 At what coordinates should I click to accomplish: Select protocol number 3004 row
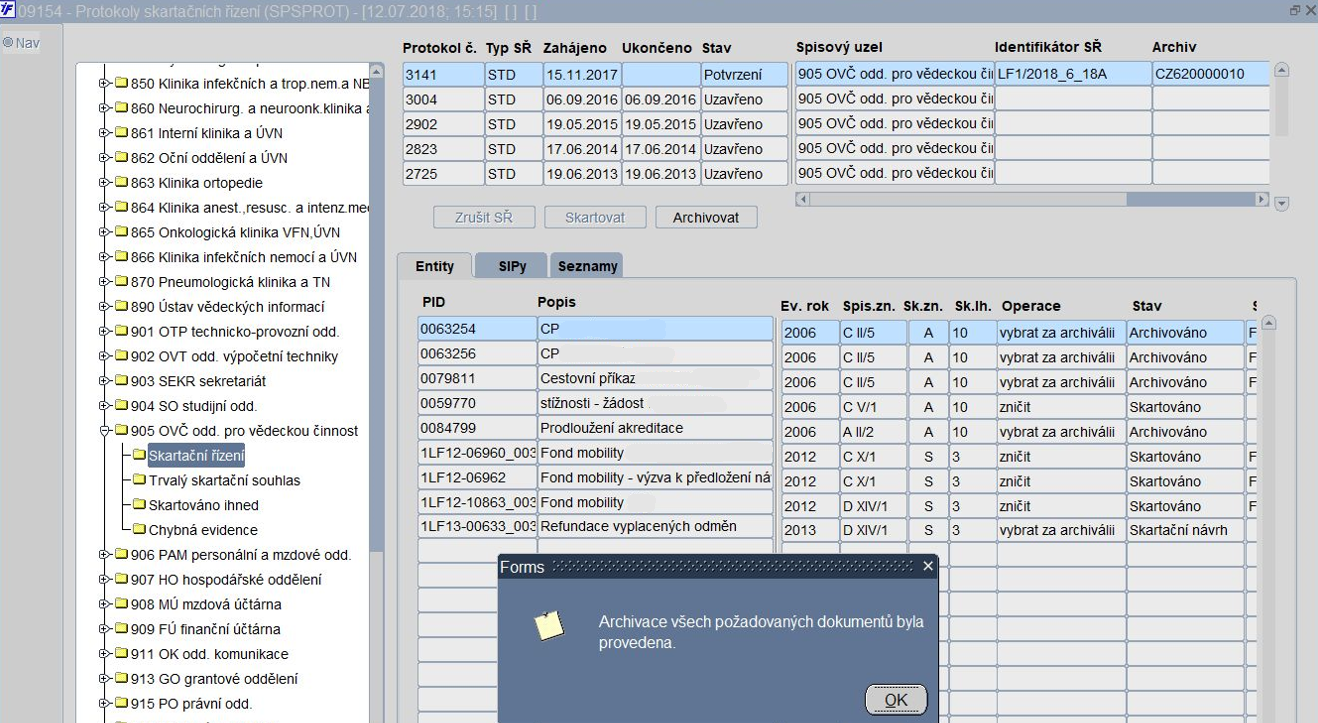pos(443,99)
